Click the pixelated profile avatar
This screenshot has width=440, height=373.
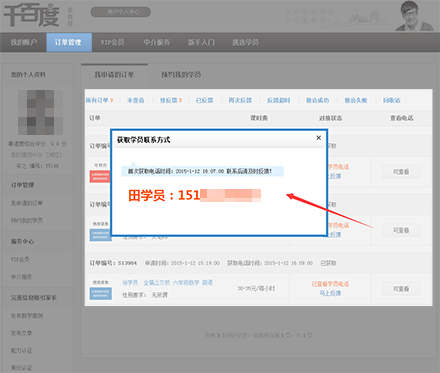(x=40, y=112)
